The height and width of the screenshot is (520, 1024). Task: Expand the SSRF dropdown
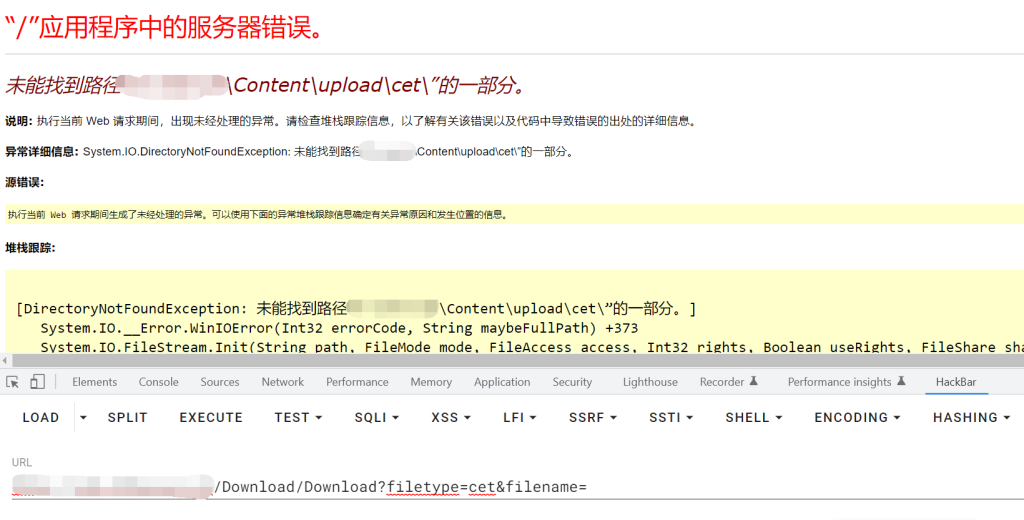coord(592,417)
